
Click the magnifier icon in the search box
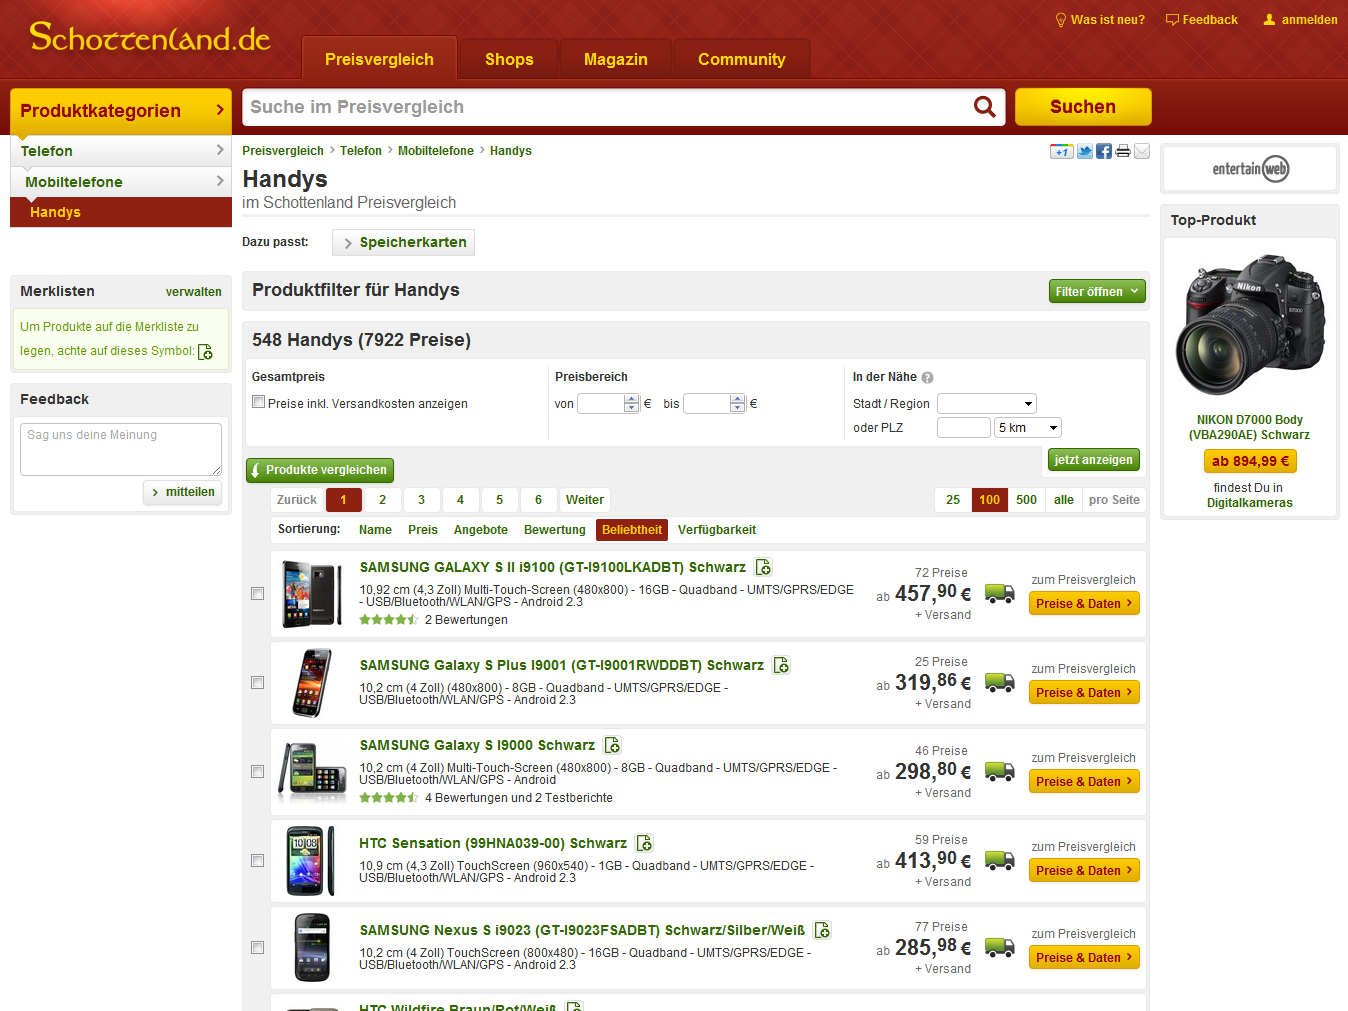[985, 107]
